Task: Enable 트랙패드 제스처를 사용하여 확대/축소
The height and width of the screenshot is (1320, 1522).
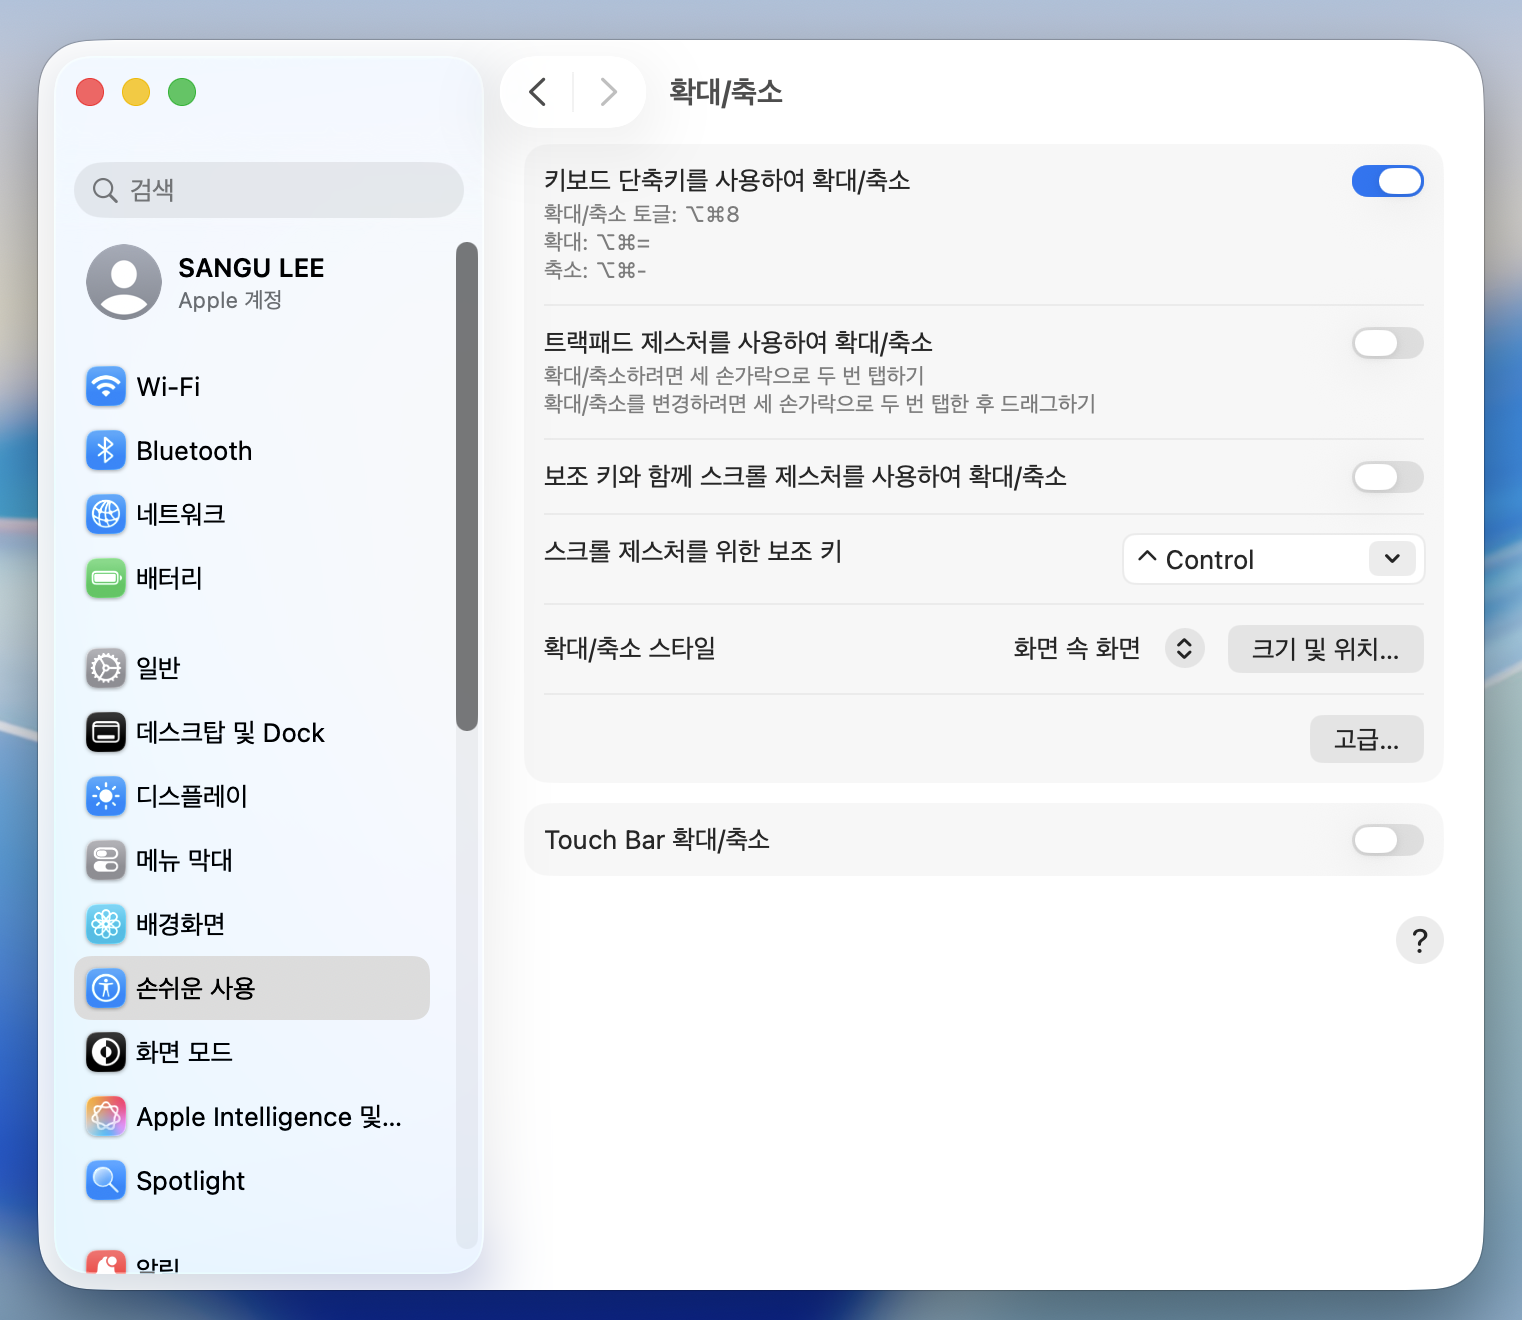Action: tap(1387, 343)
